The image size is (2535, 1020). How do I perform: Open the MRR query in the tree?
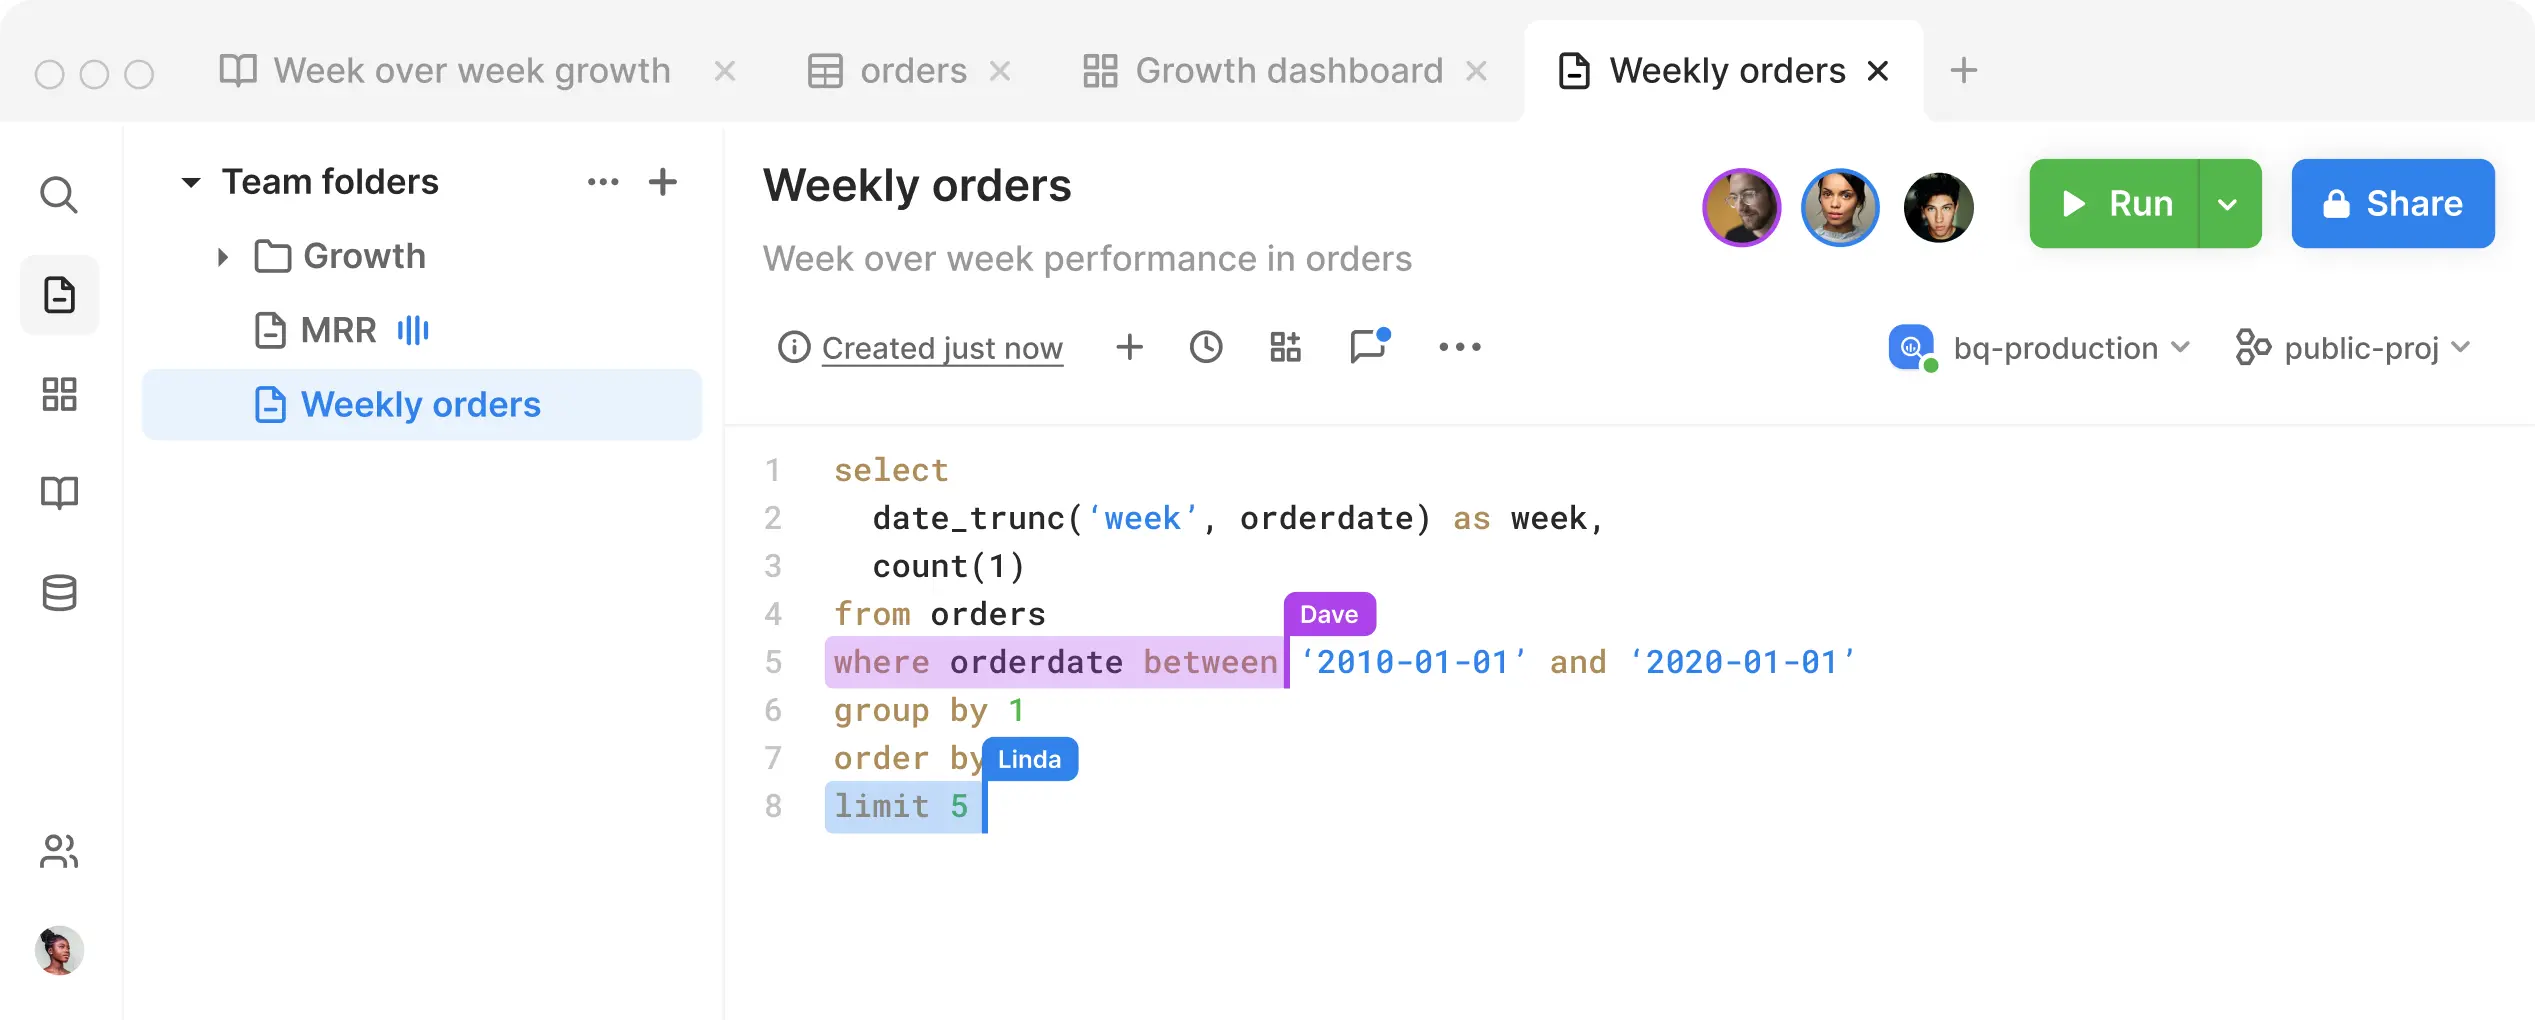click(338, 330)
